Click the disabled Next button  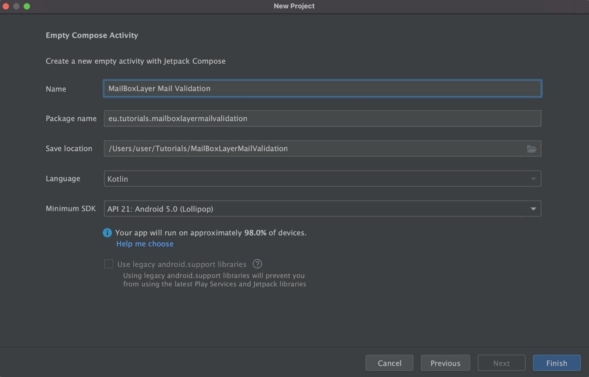[501, 363]
